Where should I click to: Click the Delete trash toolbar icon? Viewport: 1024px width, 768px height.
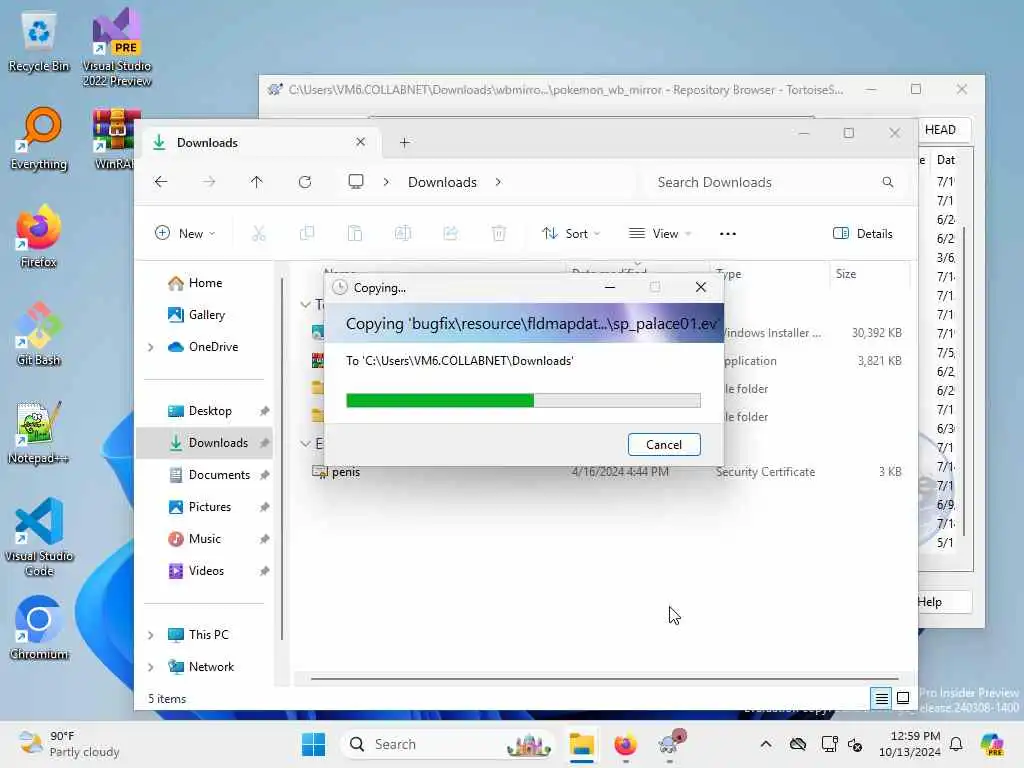499,233
